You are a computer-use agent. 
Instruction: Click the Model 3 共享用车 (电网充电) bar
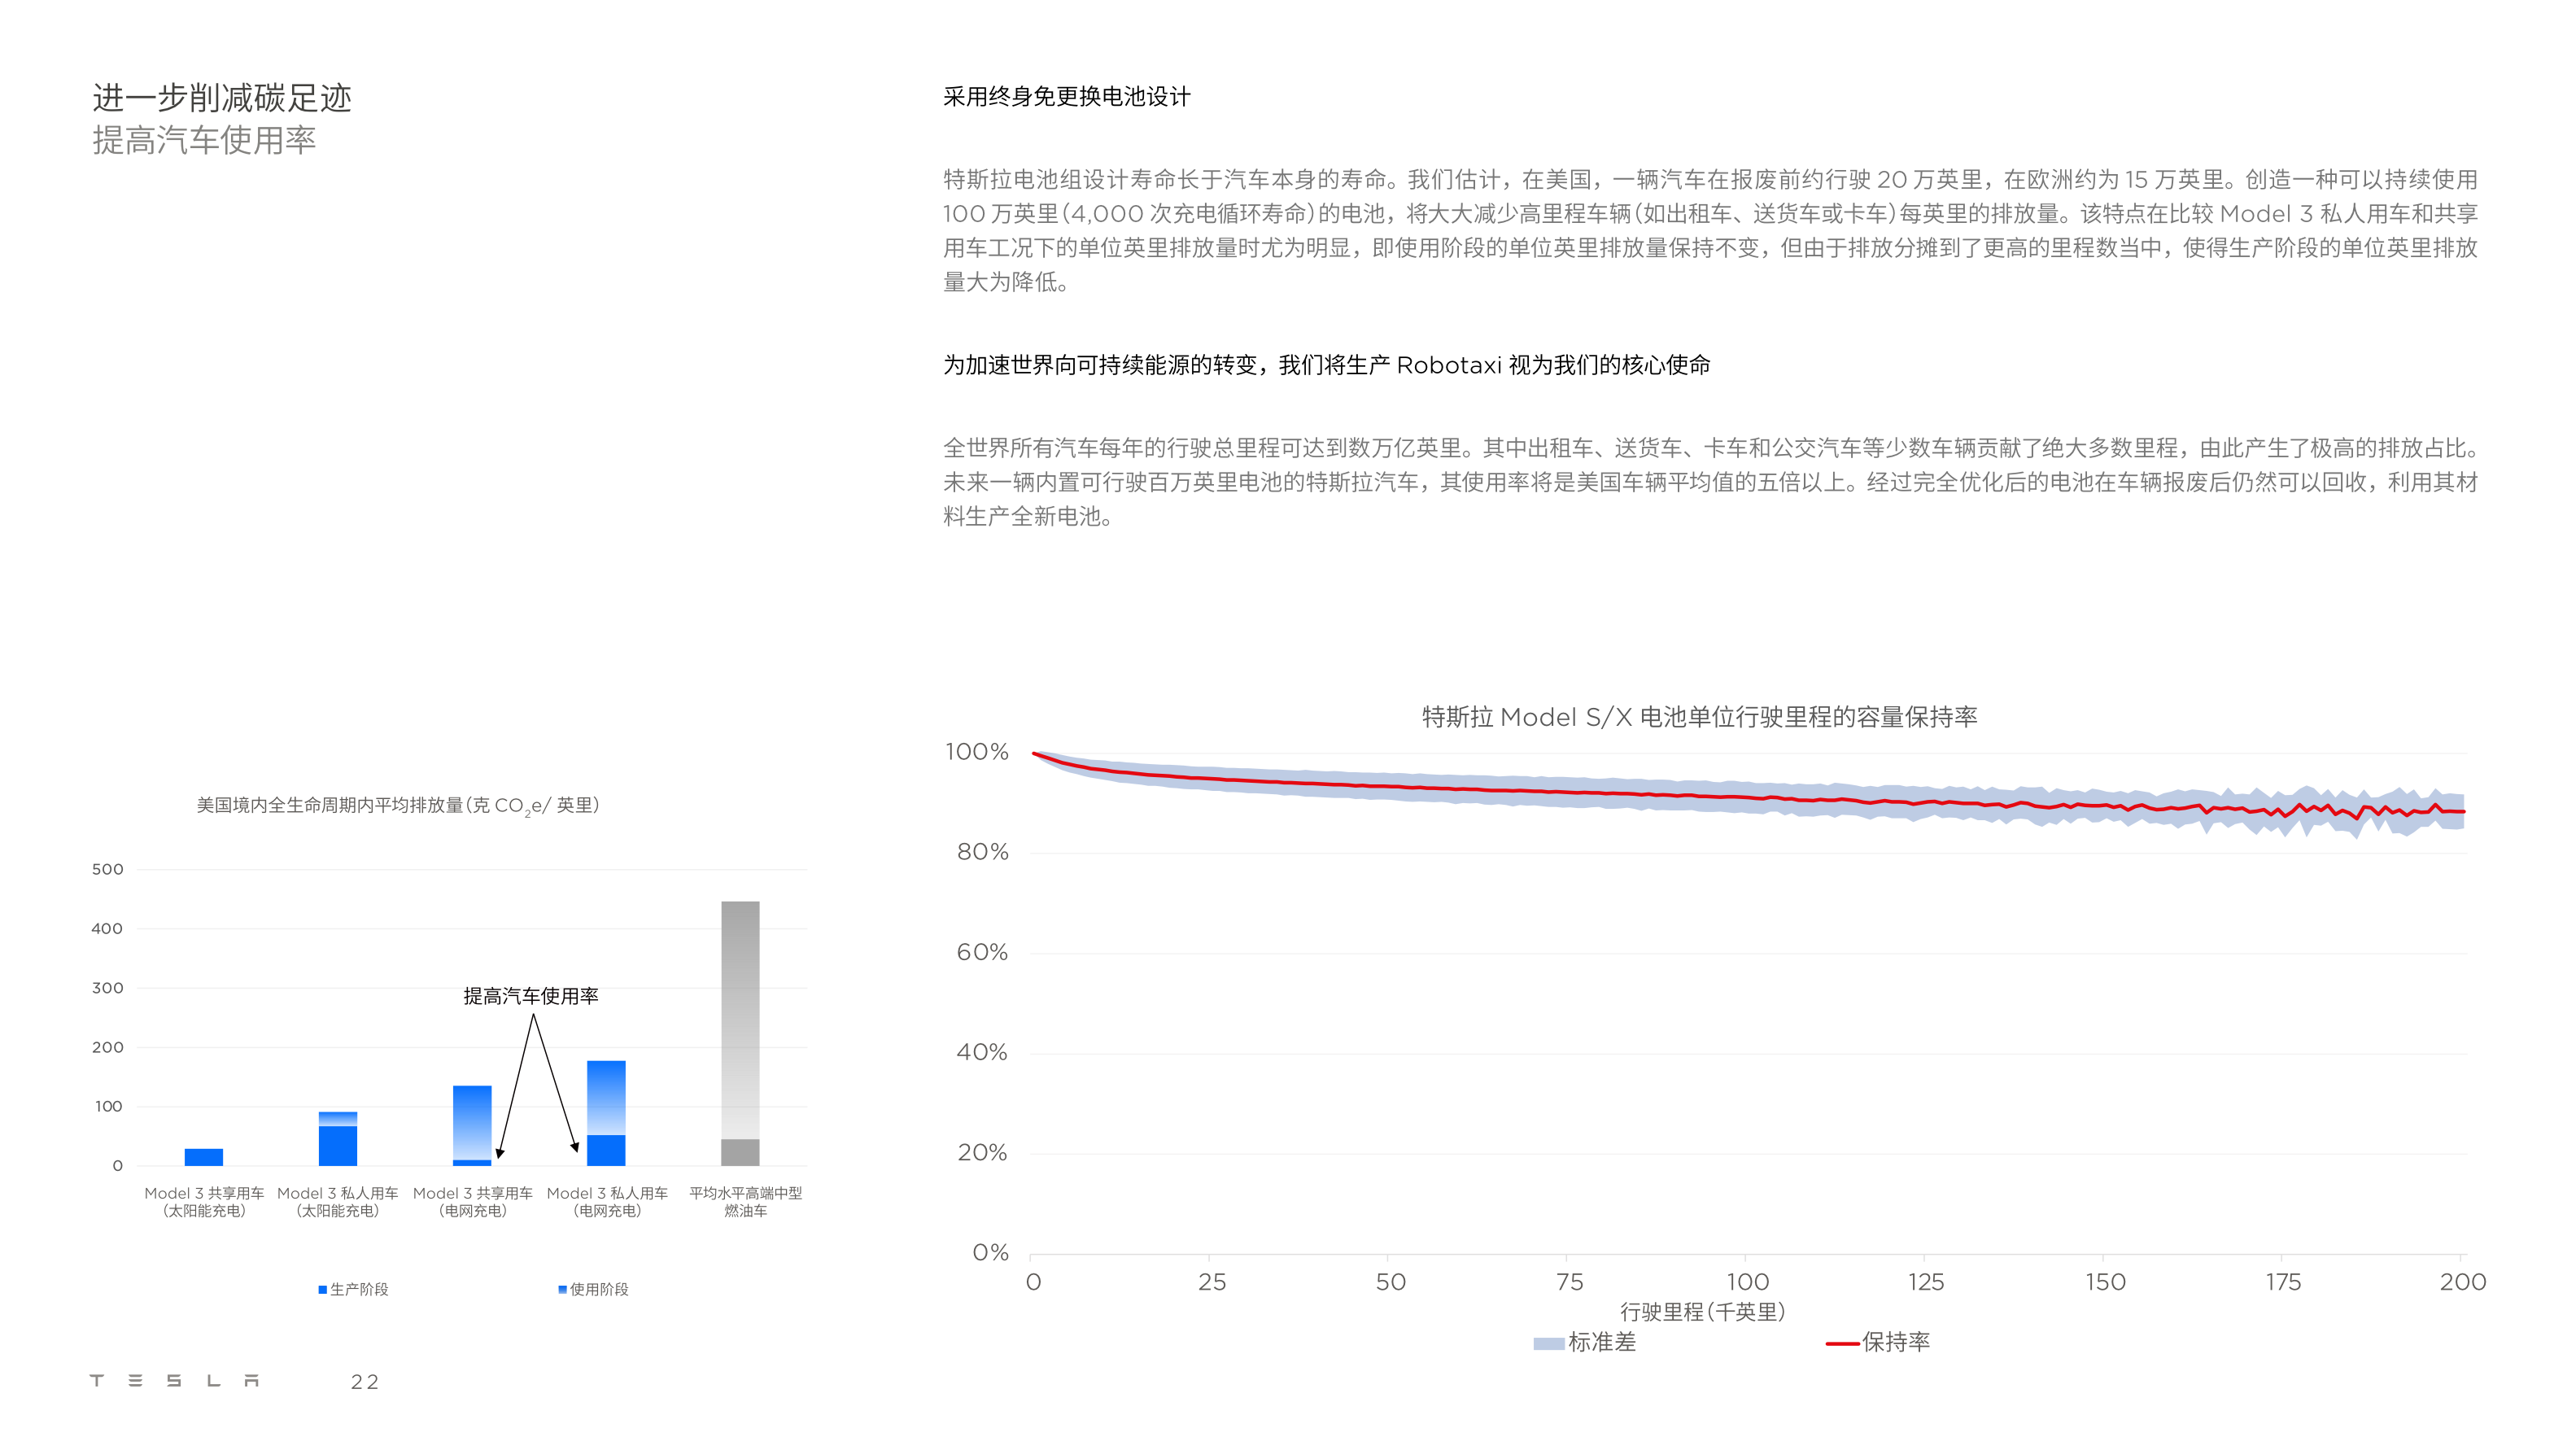(x=472, y=1126)
